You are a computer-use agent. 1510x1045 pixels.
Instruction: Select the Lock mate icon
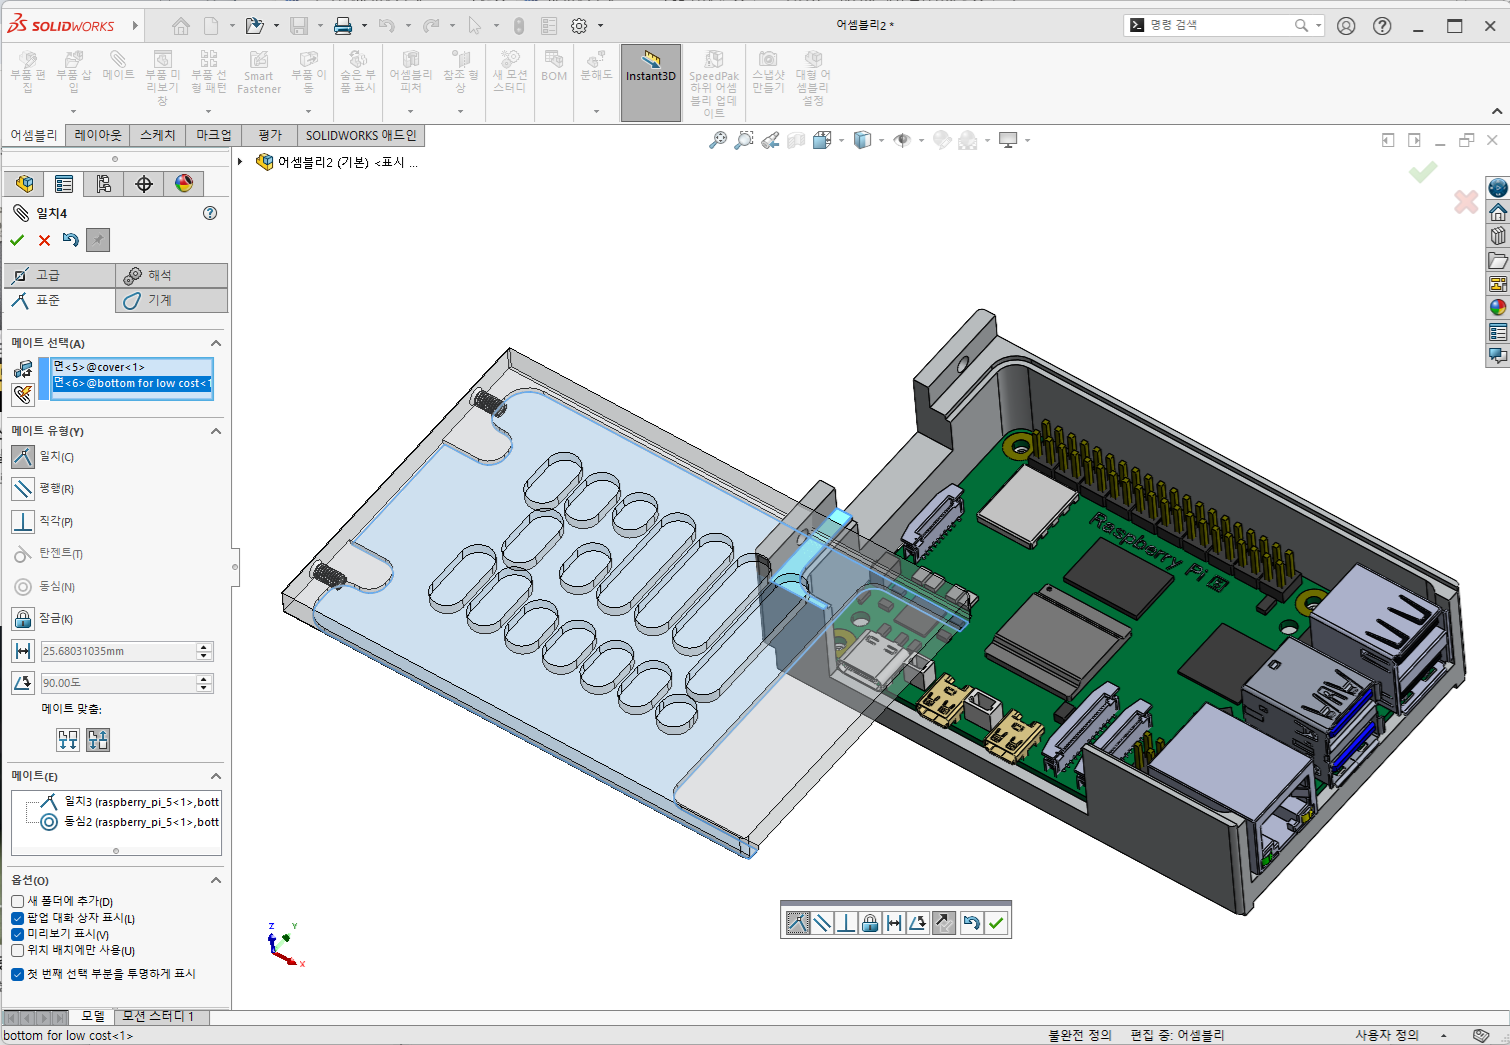(23, 619)
